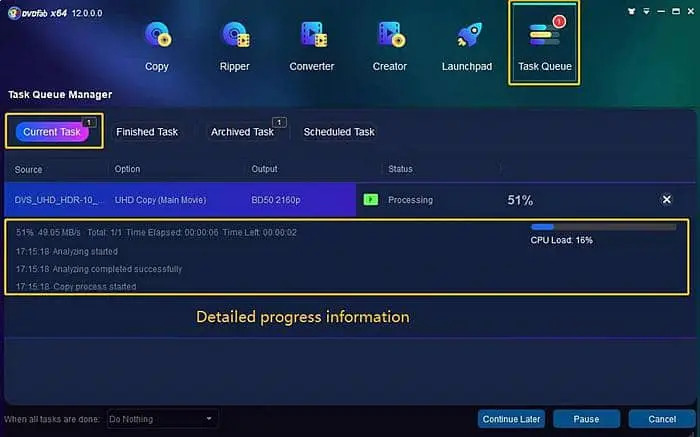
Task: Open the Copy module
Action: 157,46
